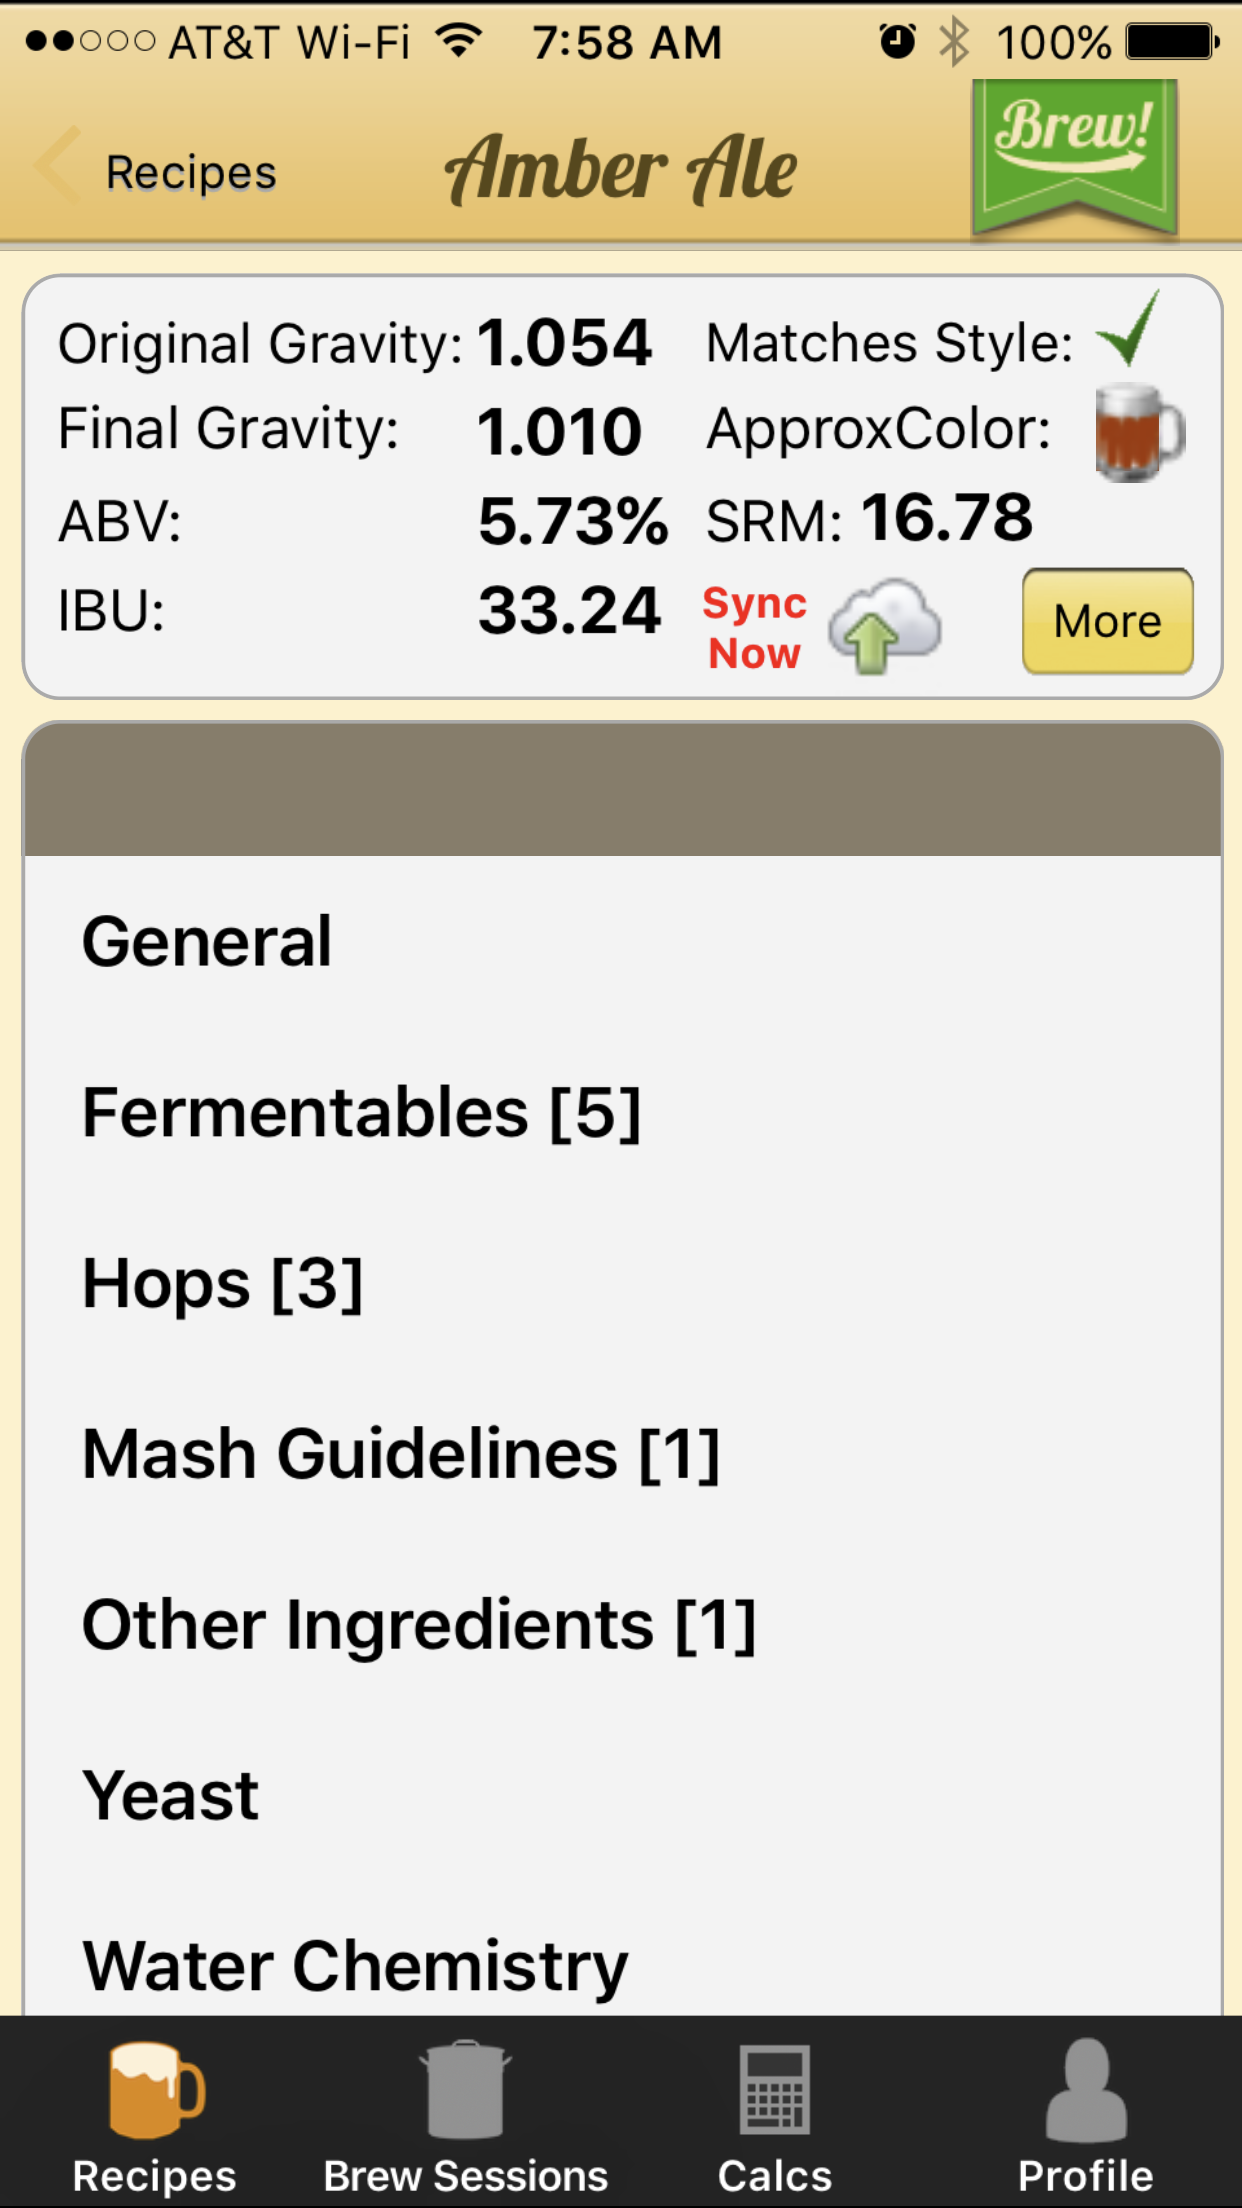Tap the back chevron arrow
The height and width of the screenshot is (2208, 1242).
[57, 166]
